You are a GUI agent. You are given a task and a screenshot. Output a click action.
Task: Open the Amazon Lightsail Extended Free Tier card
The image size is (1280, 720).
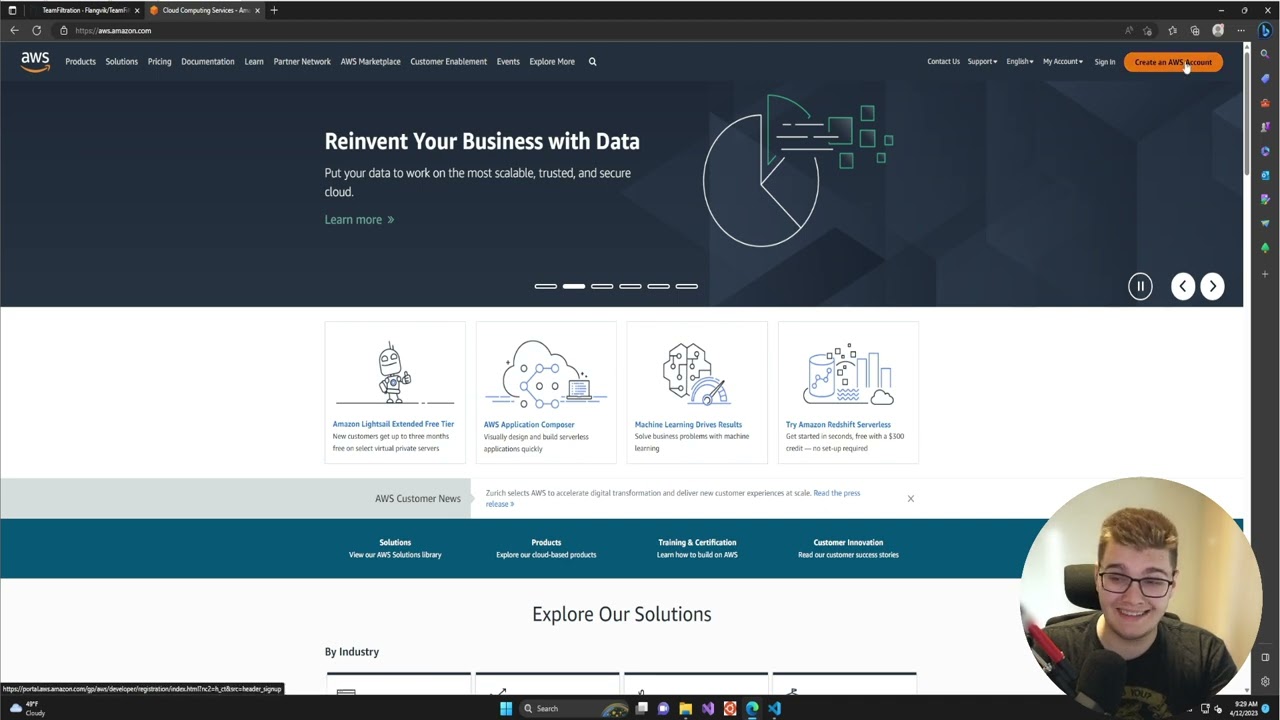(x=395, y=392)
